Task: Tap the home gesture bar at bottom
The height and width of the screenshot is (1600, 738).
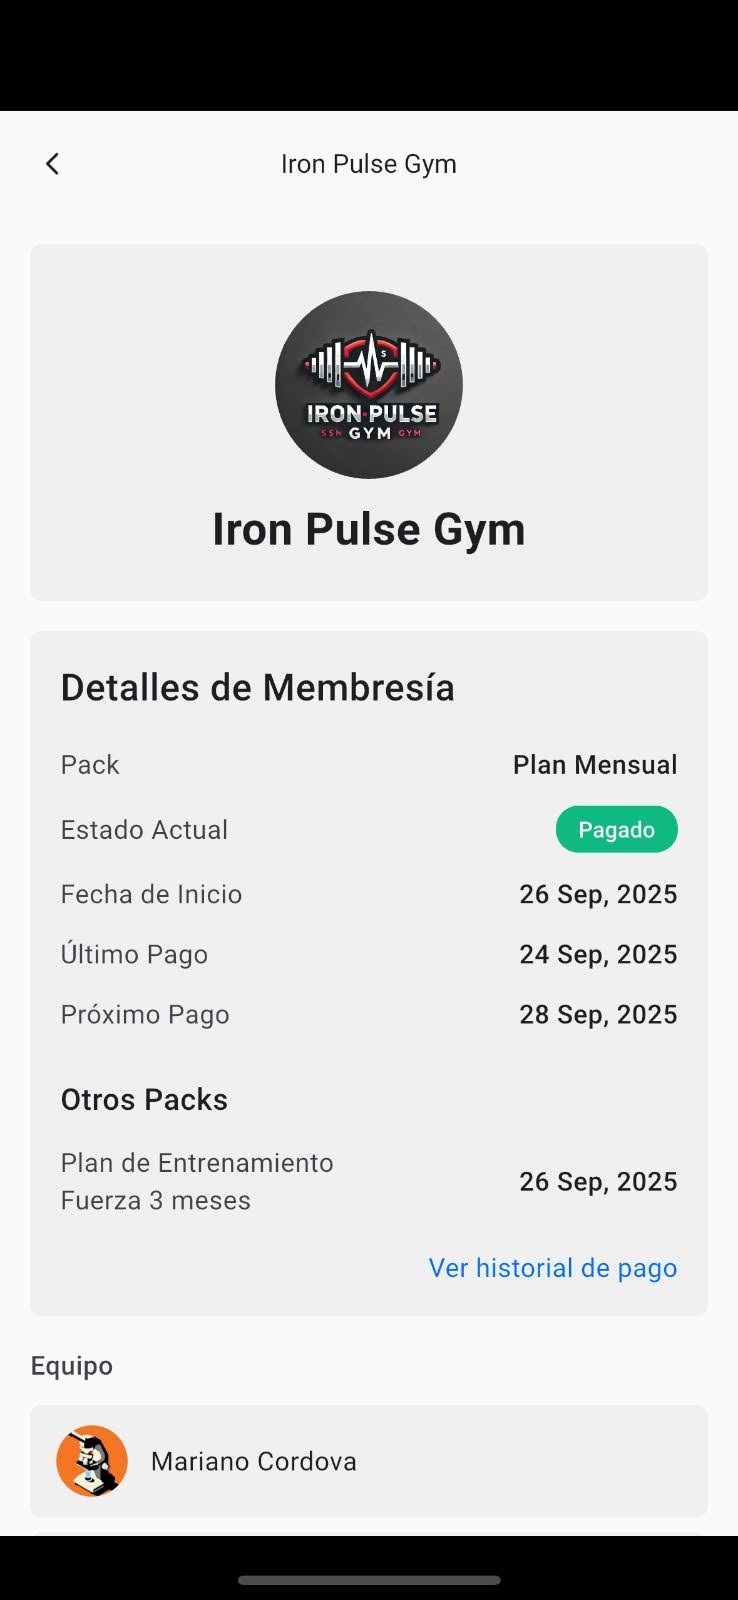Action: coord(369,1580)
